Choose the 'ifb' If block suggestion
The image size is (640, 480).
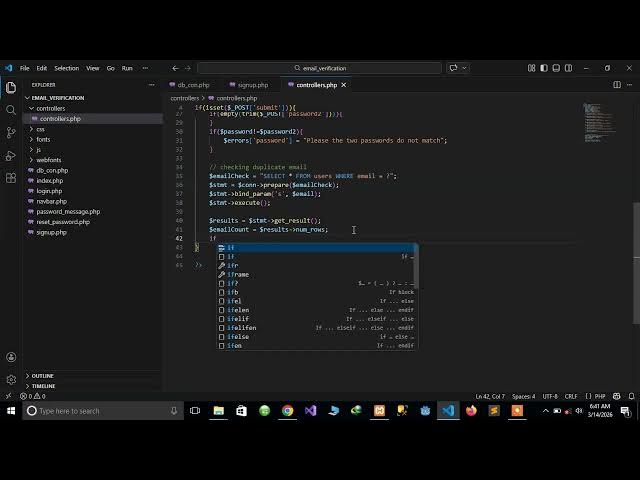pyautogui.click(x=316, y=292)
